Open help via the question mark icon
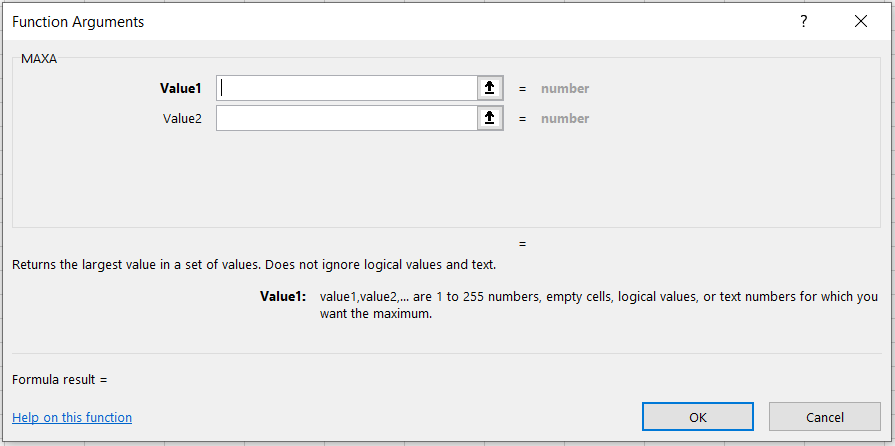The width and height of the screenshot is (895, 446). (803, 21)
